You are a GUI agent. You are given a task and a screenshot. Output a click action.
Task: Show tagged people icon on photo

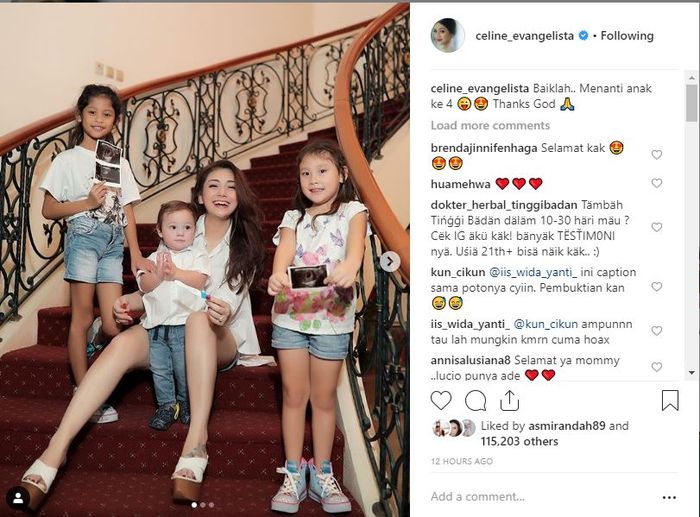18,498
